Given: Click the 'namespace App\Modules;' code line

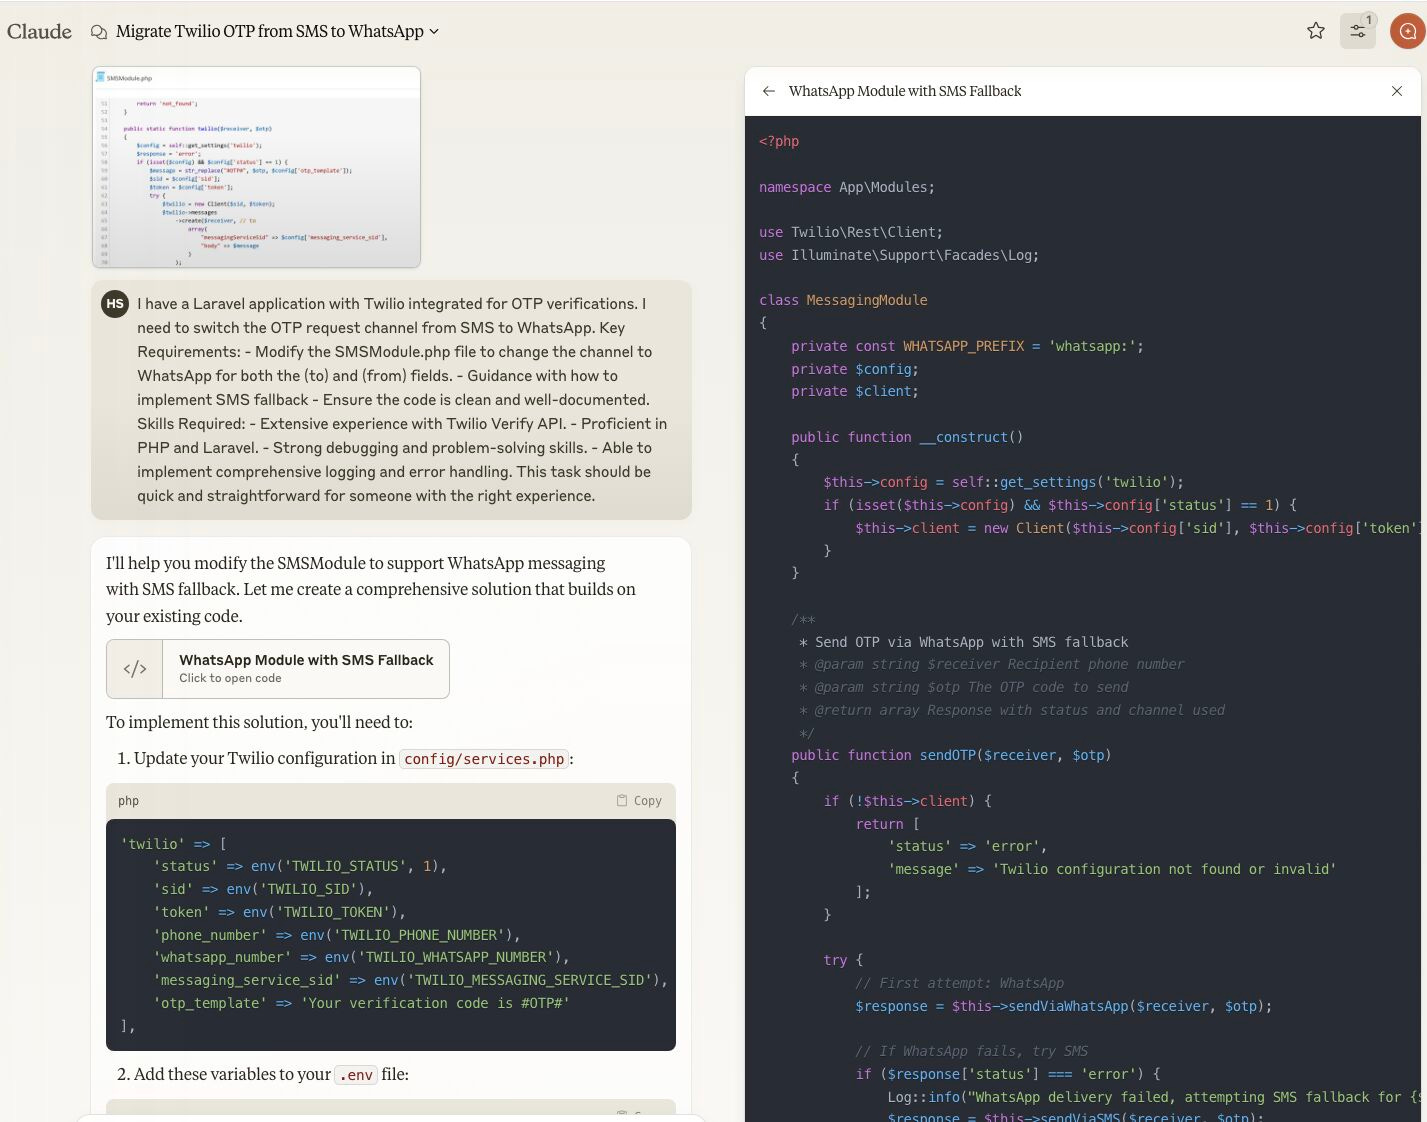Looking at the screenshot, I should 847,187.
